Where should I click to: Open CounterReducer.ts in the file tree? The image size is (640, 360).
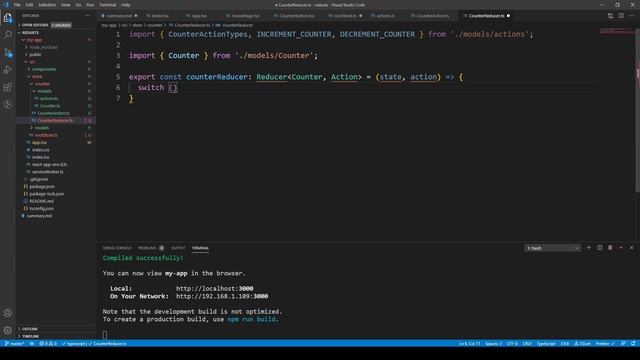pyautogui.click(x=55, y=121)
